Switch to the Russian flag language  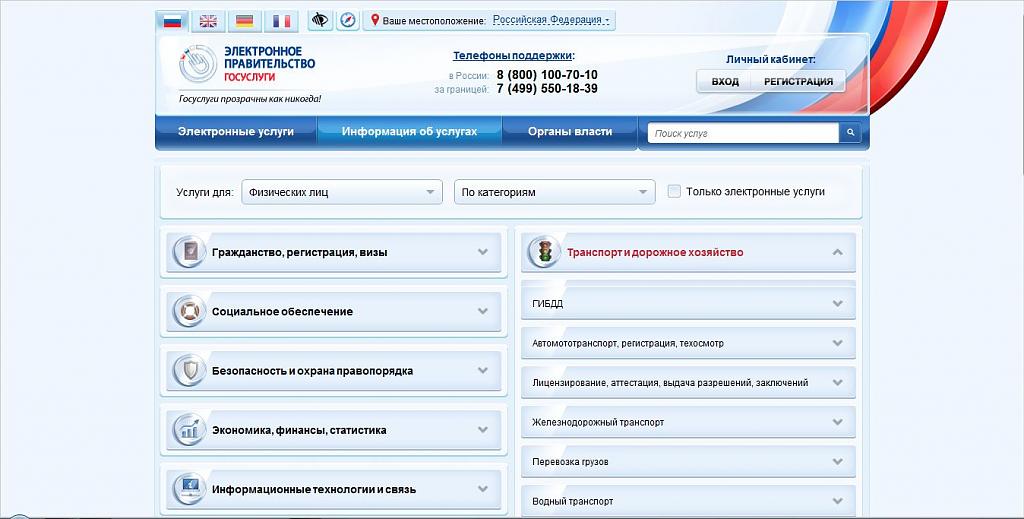[172, 21]
